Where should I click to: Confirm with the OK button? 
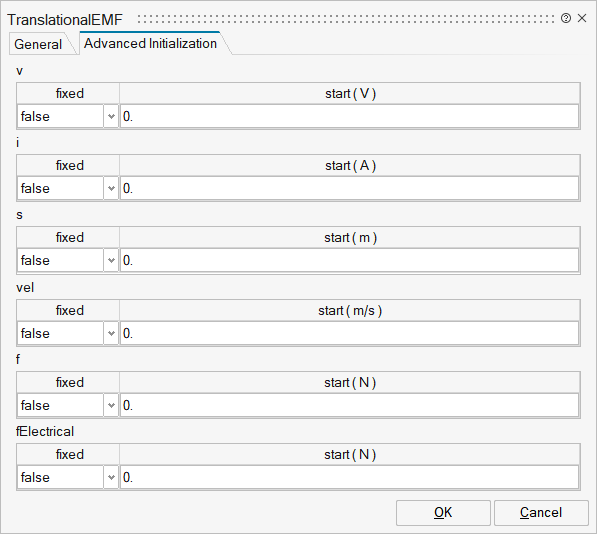click(443, 513)
